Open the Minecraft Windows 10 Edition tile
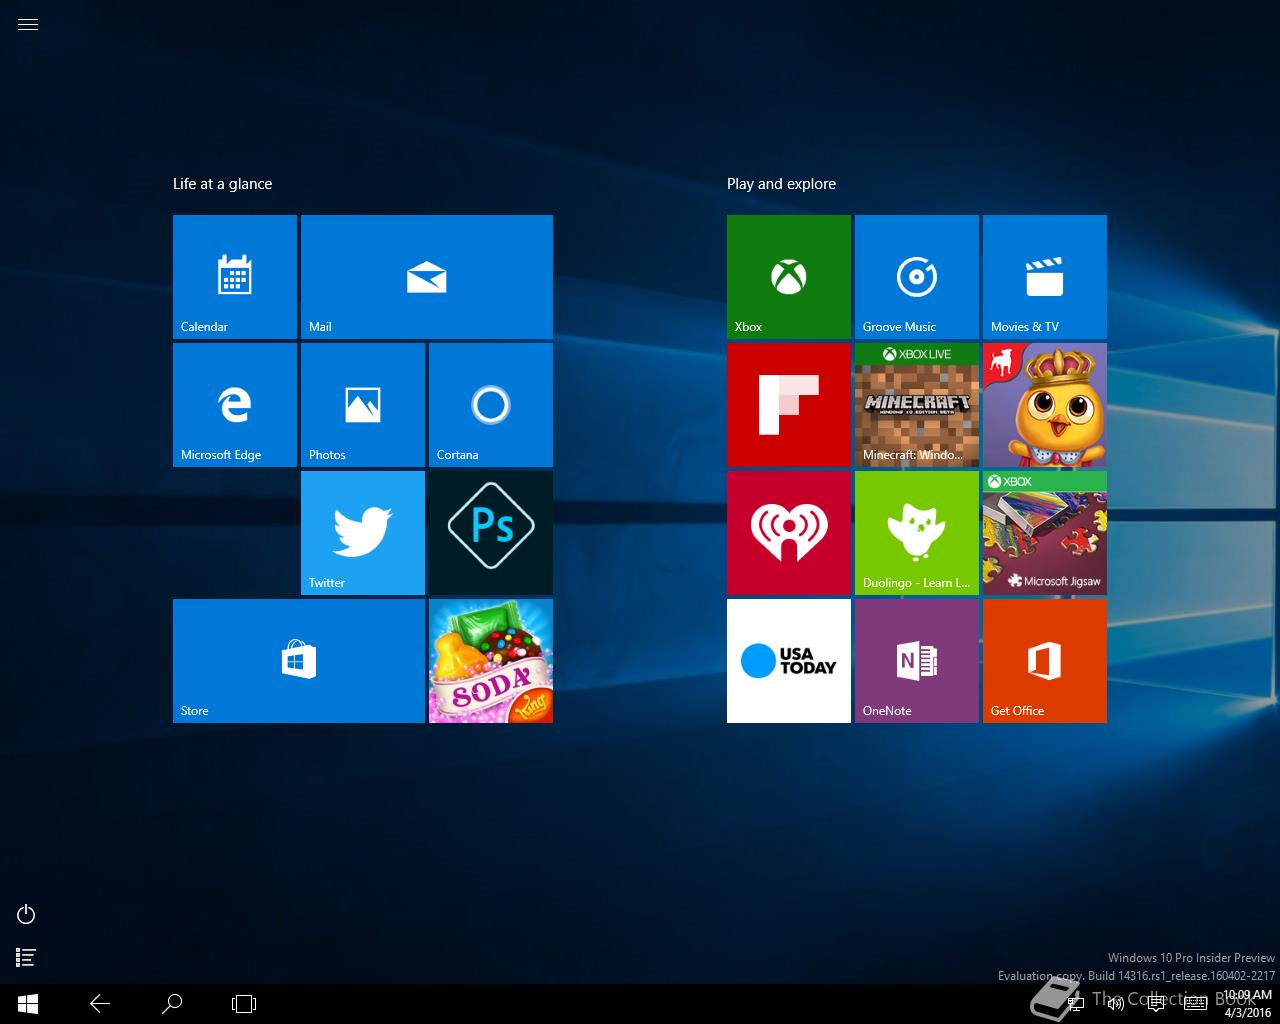 coord(917,405)
